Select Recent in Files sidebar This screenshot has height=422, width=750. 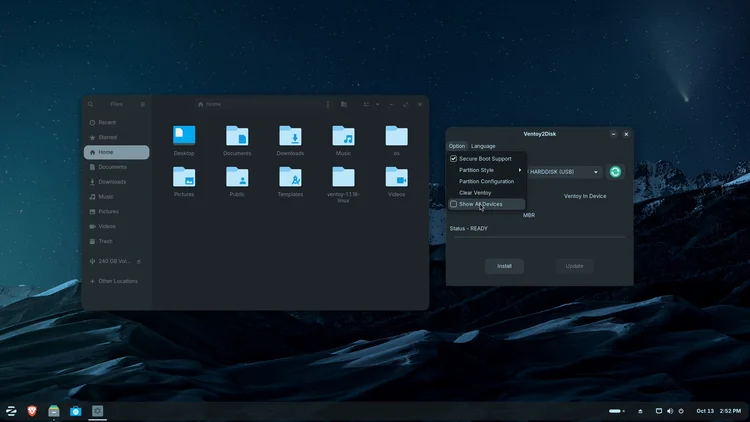[116, 122]
